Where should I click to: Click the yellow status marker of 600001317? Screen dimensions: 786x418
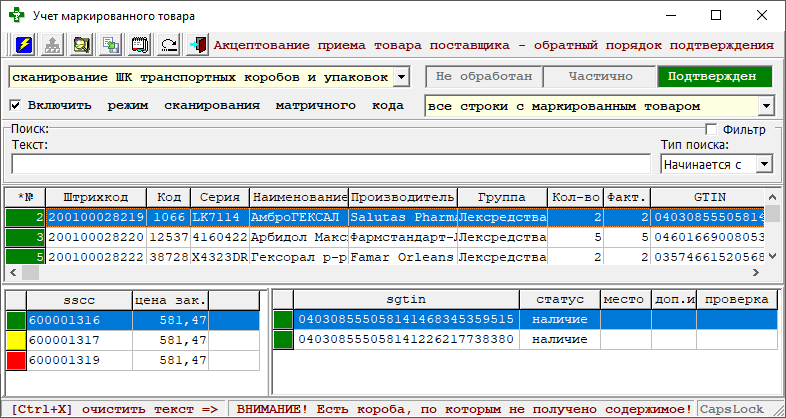16,340
